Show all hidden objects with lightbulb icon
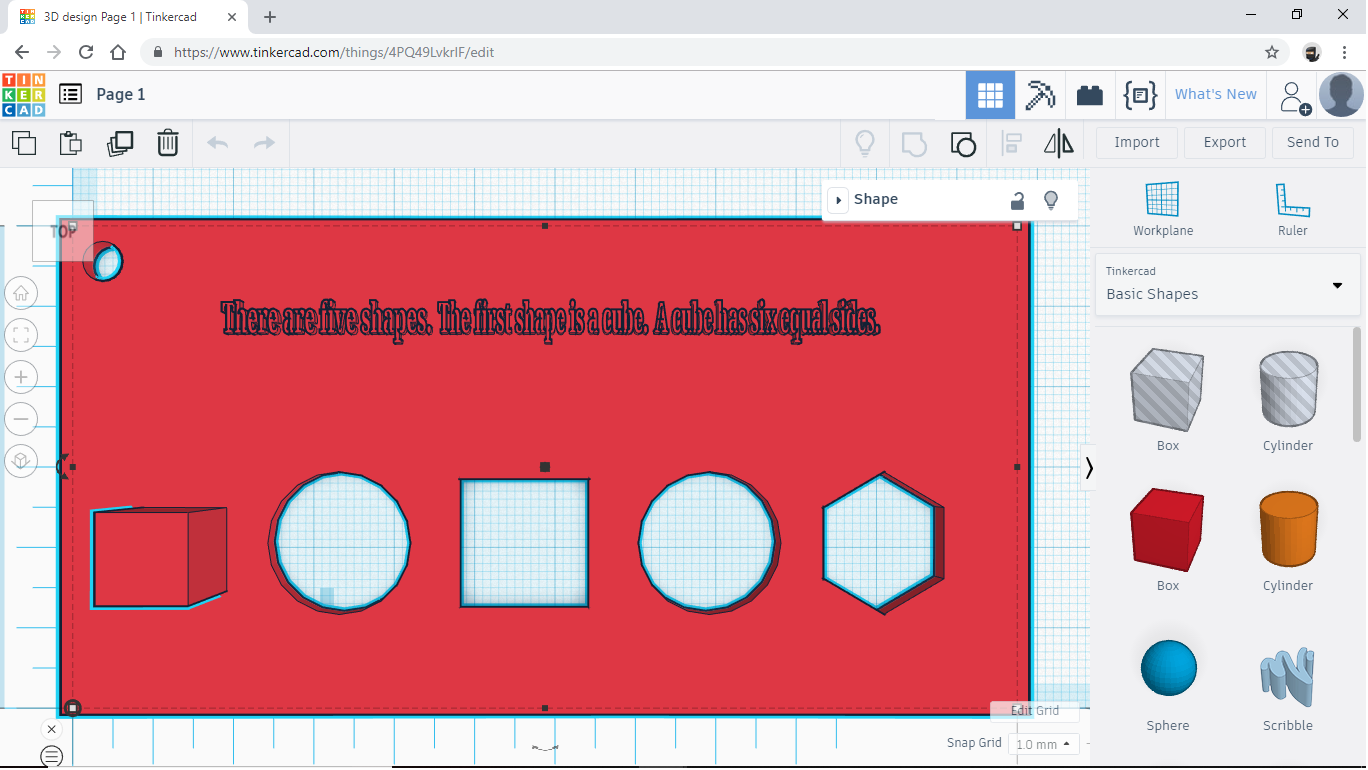 coord(865,143)
